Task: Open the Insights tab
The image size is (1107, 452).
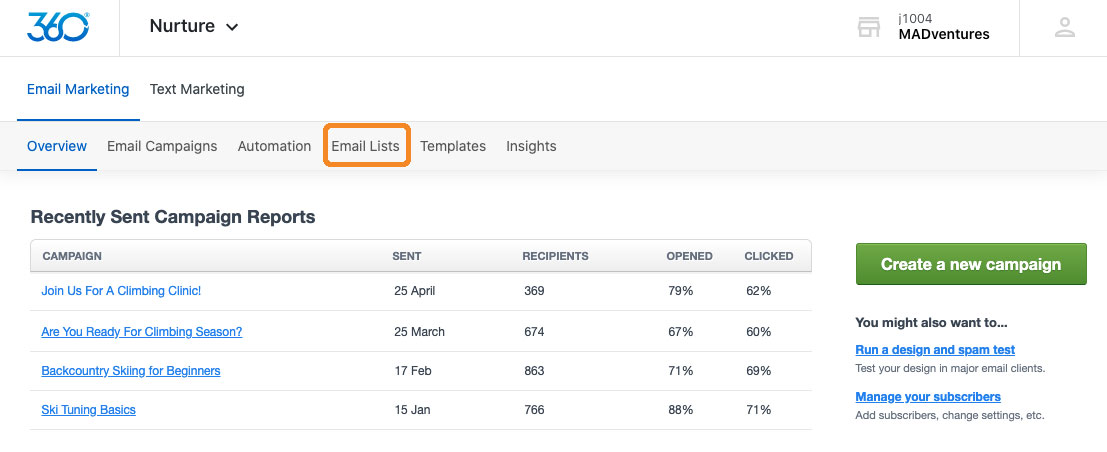Action: point(531,146)
